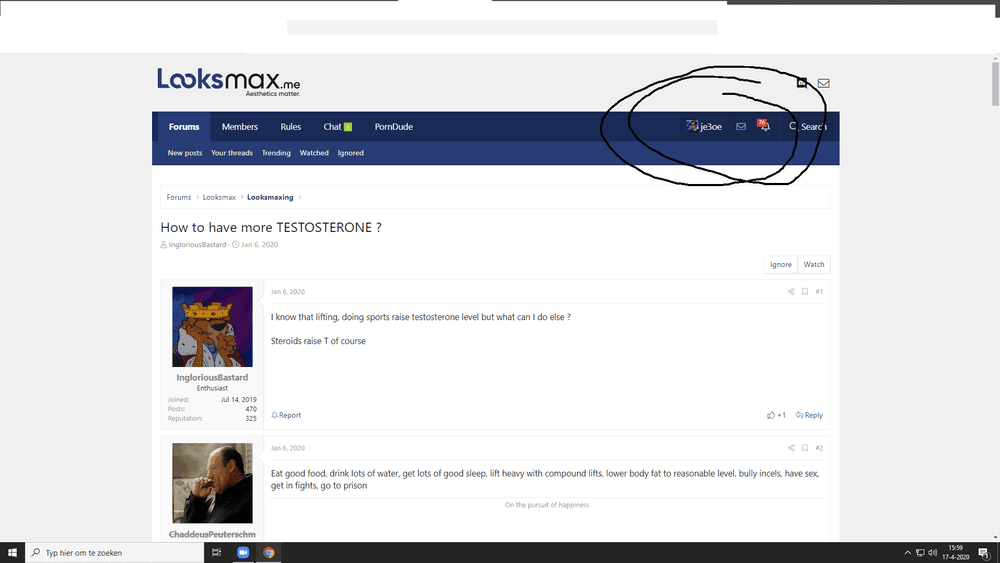
Task: Reply to InglouriousBastard's post
Action: click(809, 415)
